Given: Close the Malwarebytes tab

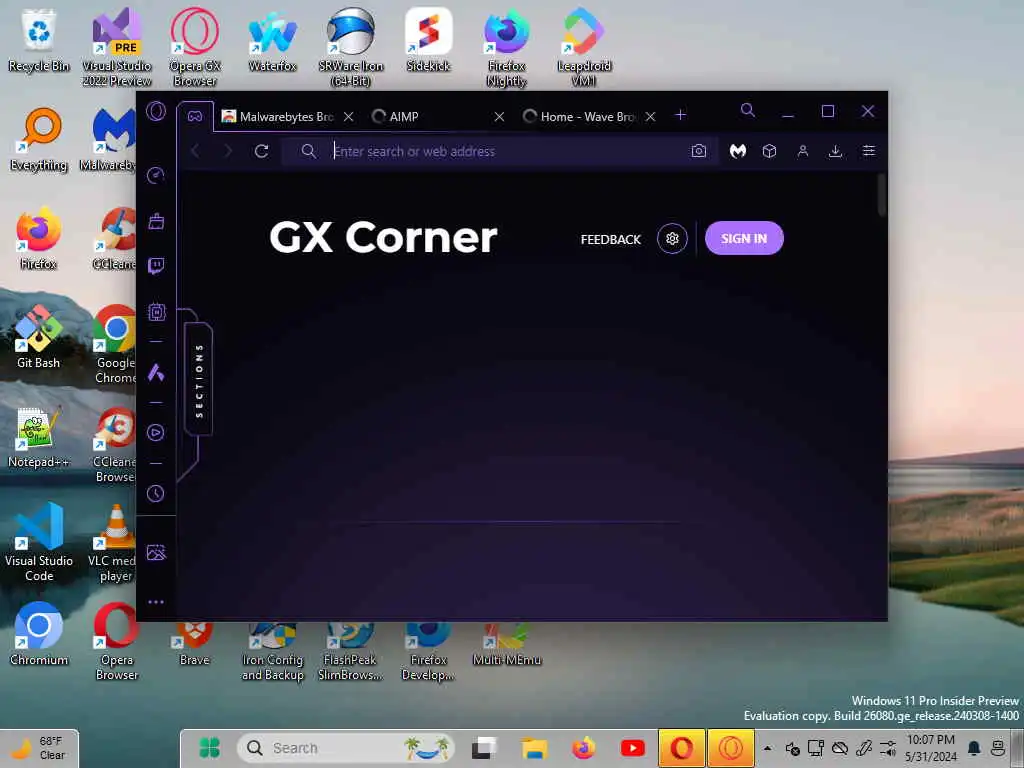Looking at the screenshot, I should pyautogui.click(x=349, y=117).
